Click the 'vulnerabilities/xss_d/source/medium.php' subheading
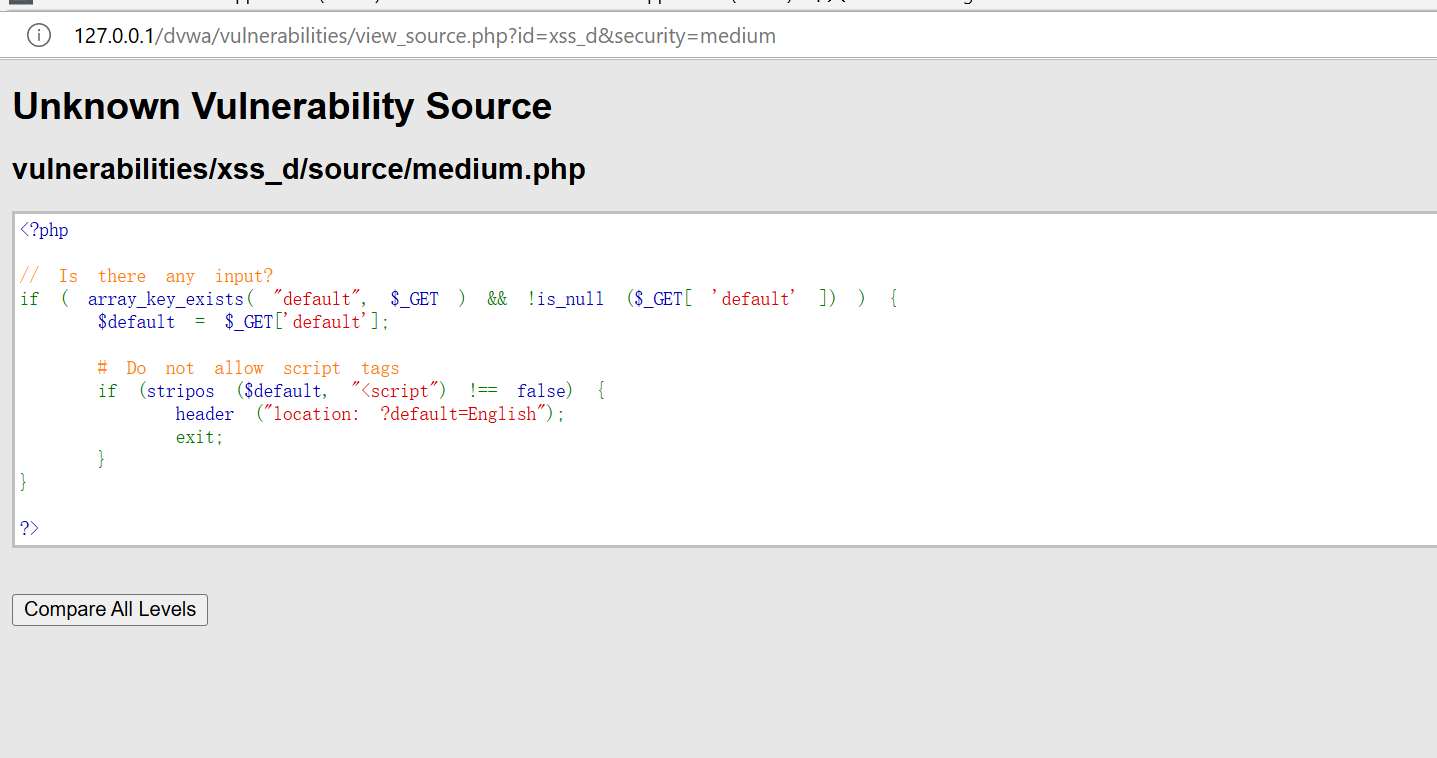This screenshot has height=758, width=1437. pos(299,169)
